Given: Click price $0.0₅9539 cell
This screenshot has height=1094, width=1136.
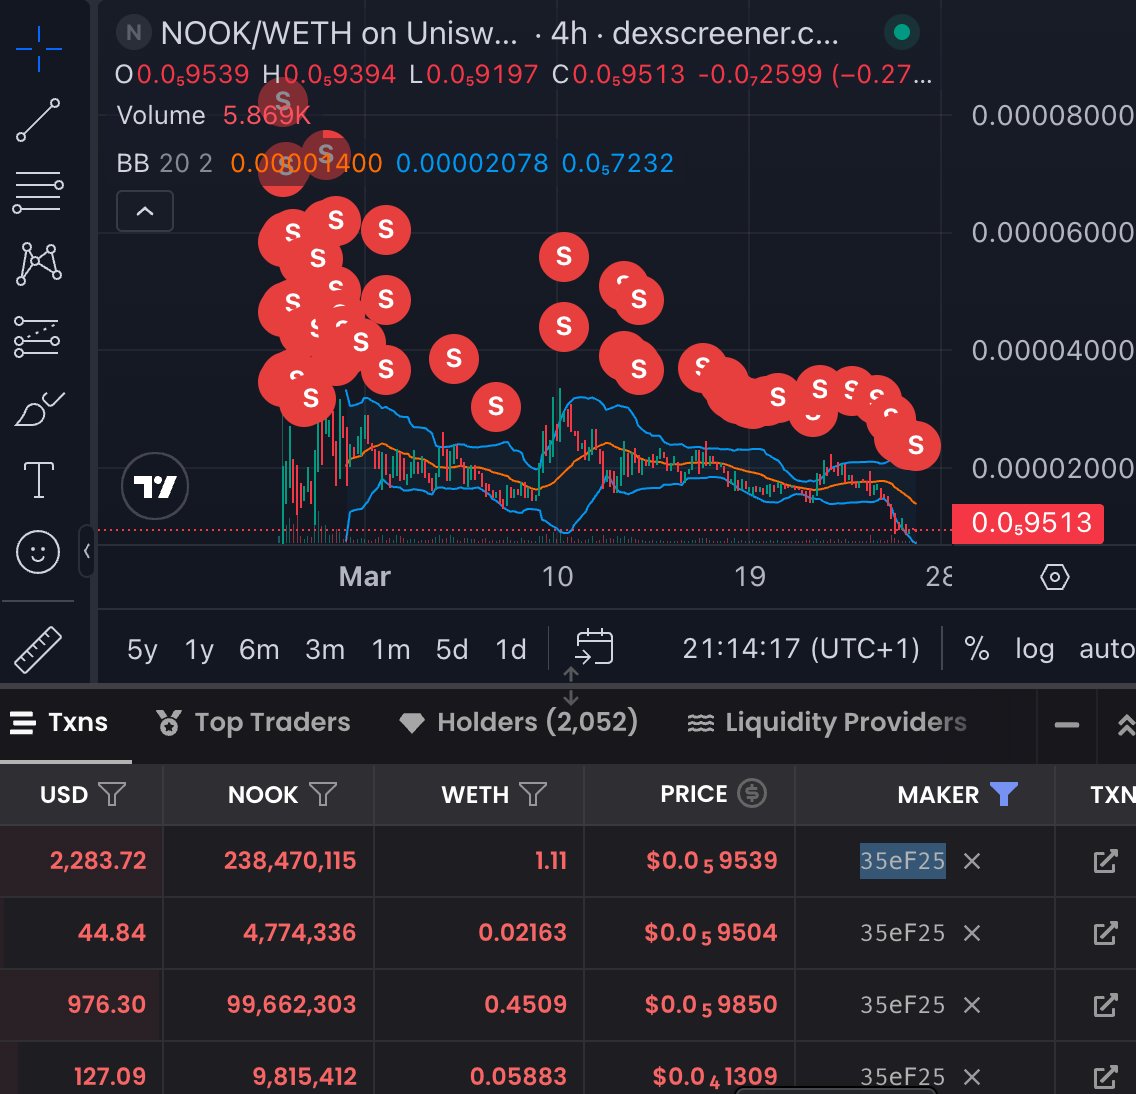Looking at the screenshot, I should pyautogui.click(x=711, y=861).
